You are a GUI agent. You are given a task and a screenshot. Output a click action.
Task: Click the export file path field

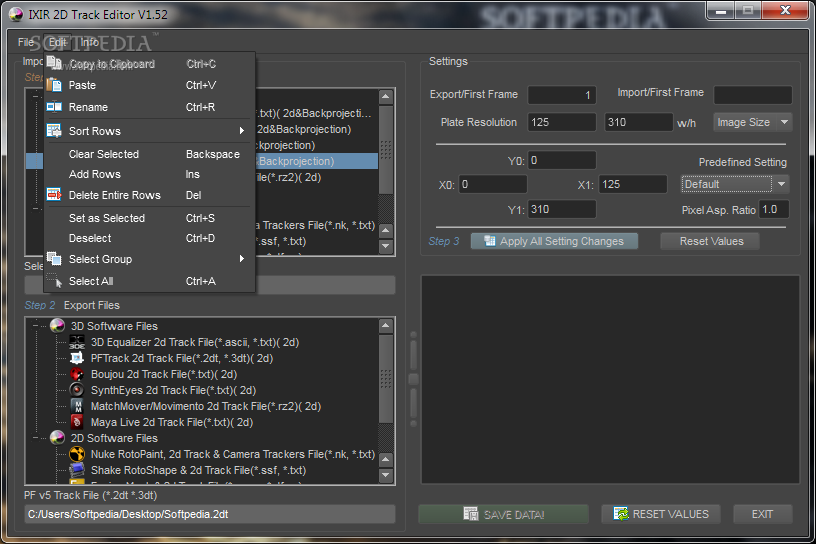click(210, 514)
